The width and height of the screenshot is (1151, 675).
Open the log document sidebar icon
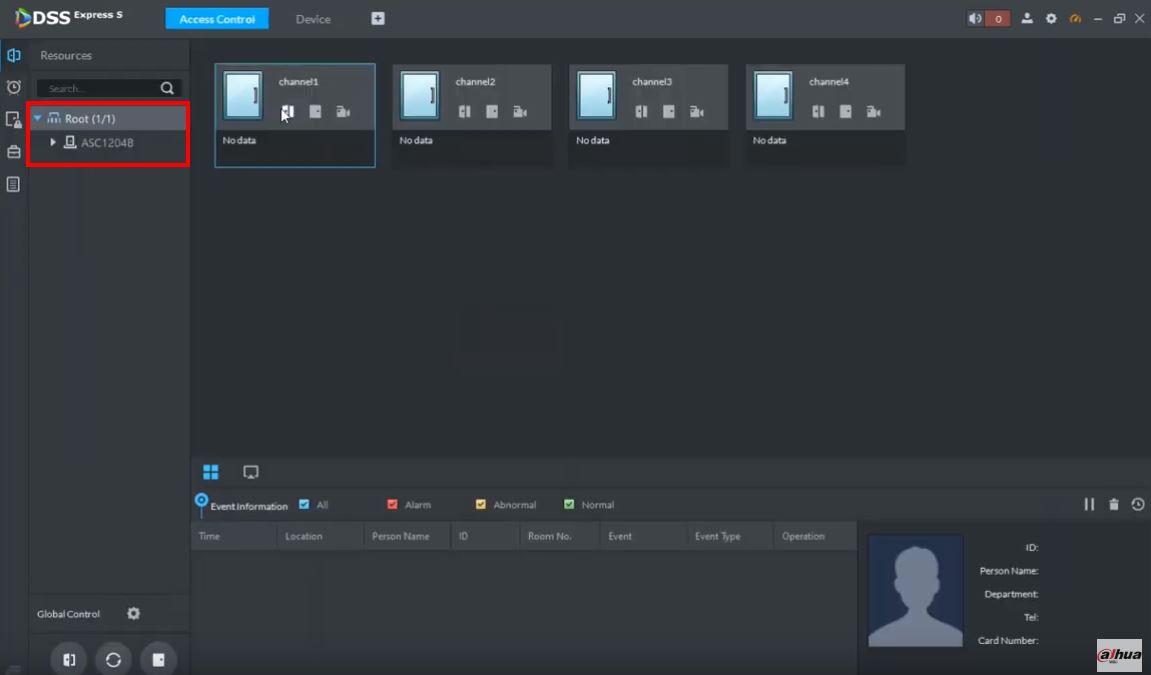coord(13,184)
